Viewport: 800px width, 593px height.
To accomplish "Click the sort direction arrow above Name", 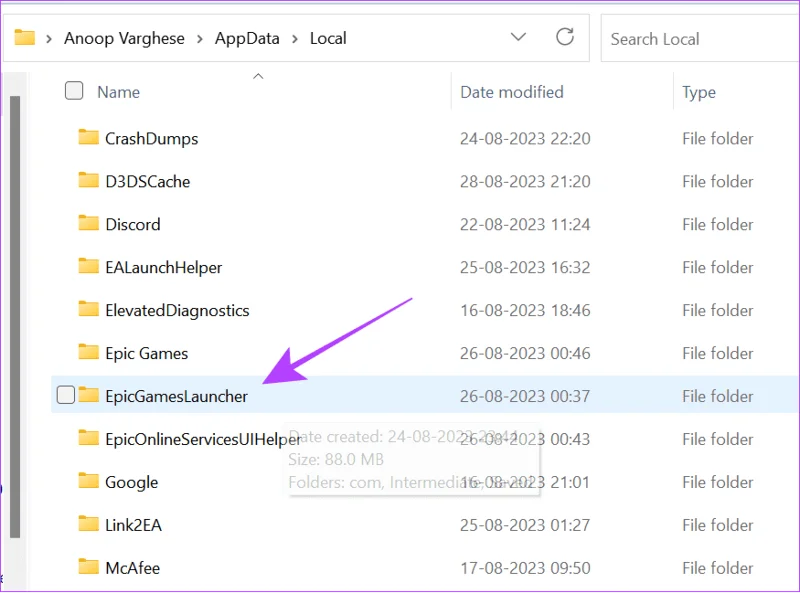I will 258,77.
